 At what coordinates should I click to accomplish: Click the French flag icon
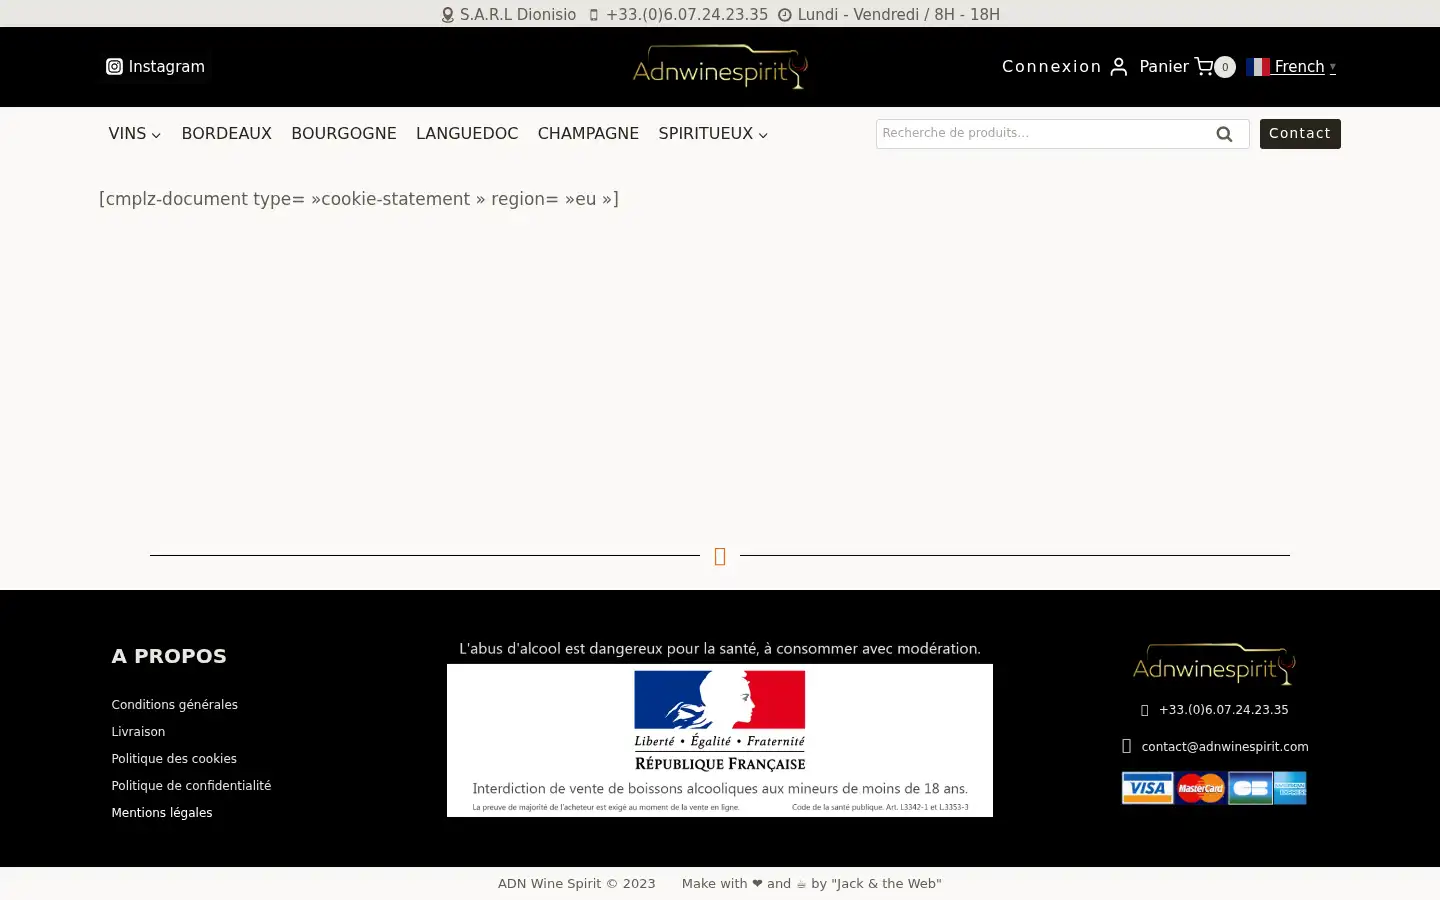coord(1258,67)
